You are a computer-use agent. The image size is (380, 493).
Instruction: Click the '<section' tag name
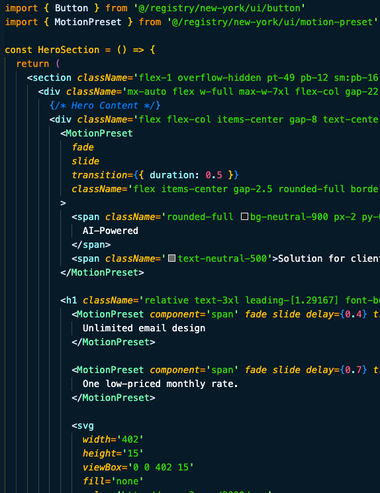coord(49,78)
